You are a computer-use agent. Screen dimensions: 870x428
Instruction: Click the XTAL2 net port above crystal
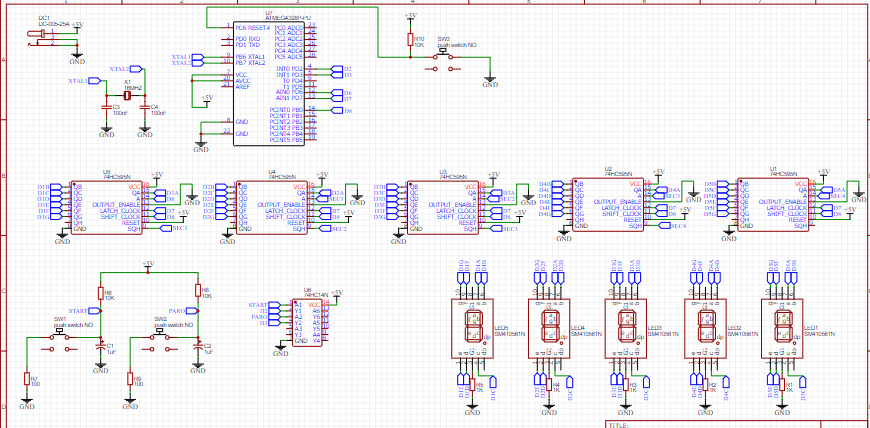click(x=127, y=69)
